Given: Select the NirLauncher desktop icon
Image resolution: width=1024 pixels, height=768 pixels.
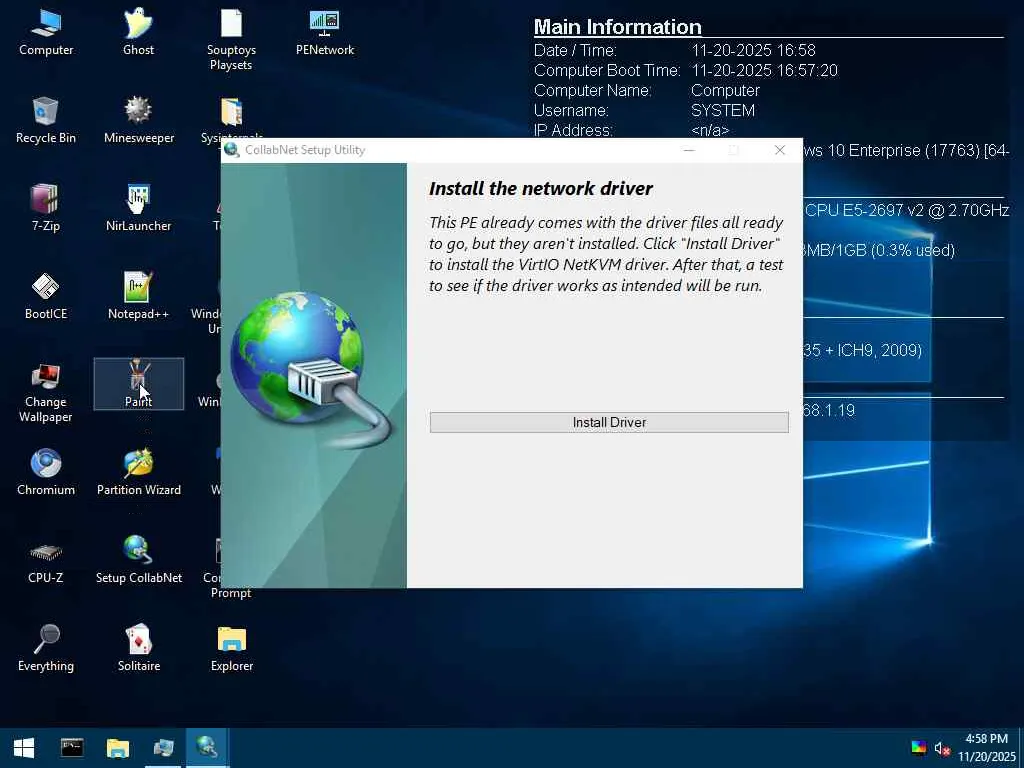Looking at the screenshot, I should [138, 209].
